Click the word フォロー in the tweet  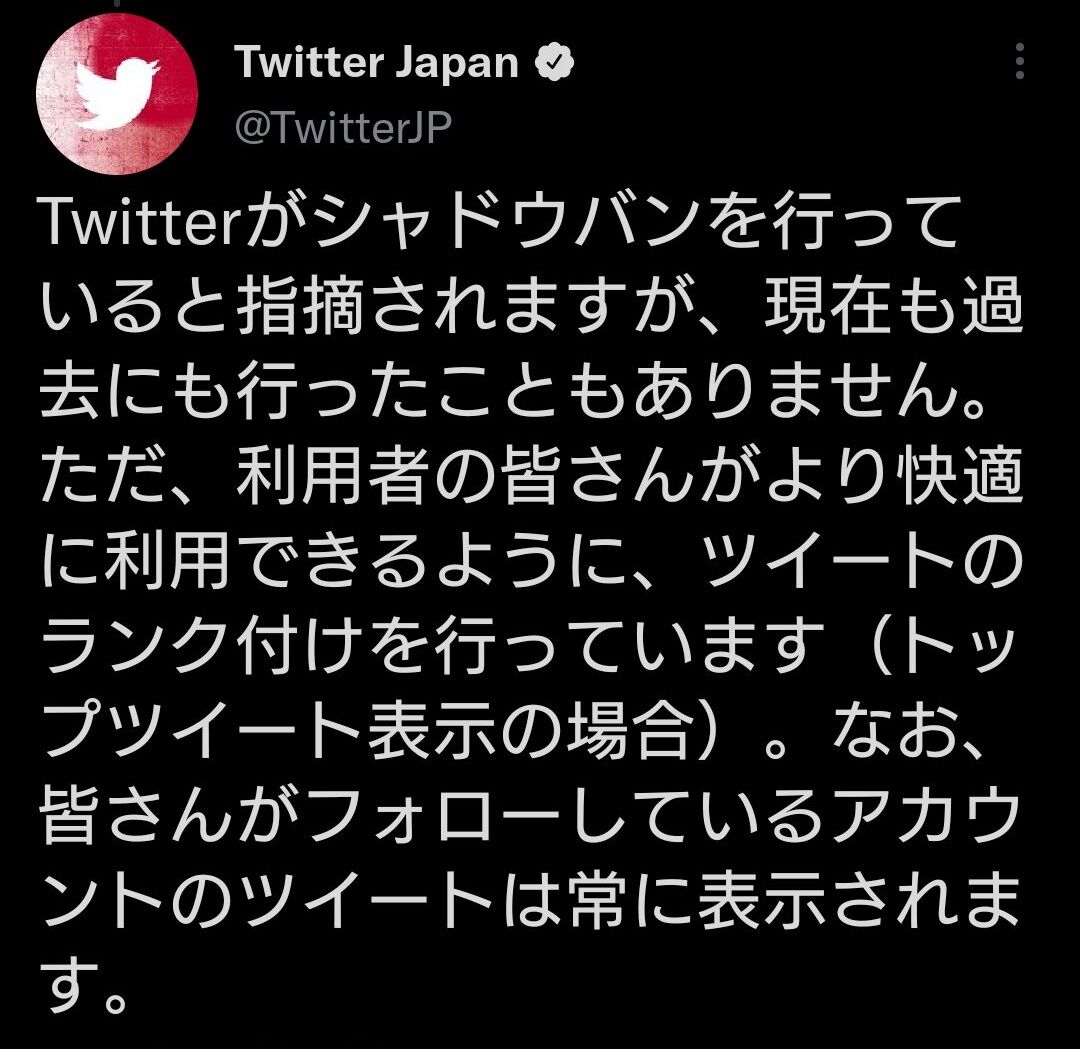click(435, 815)
